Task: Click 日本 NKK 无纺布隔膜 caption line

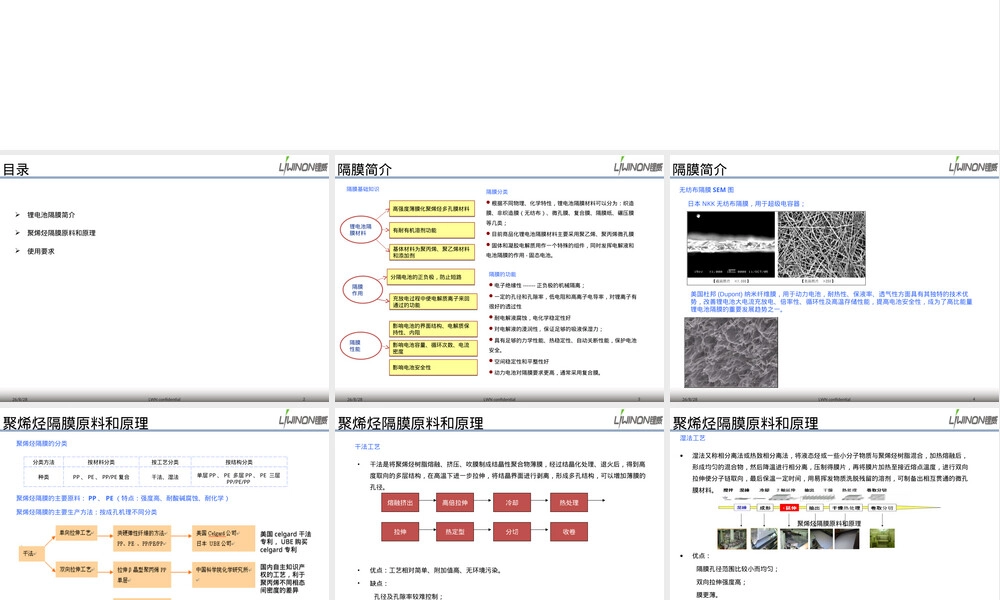Action: click(x=746, y=203)
